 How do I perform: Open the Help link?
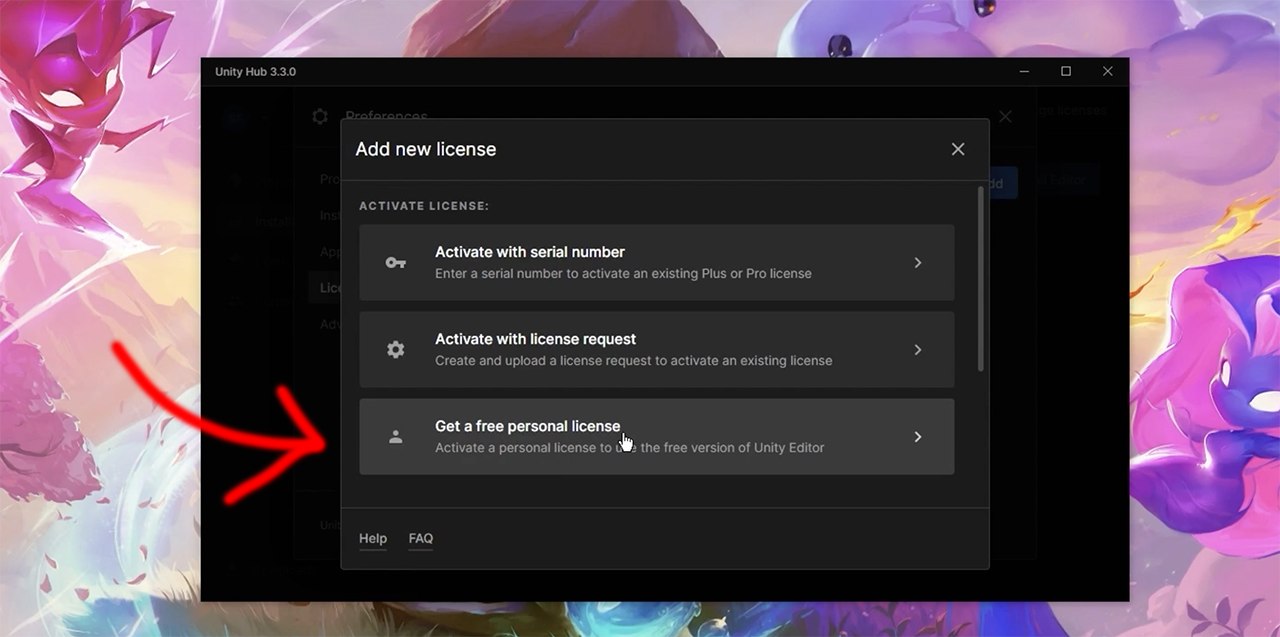[x=373, y=538]
